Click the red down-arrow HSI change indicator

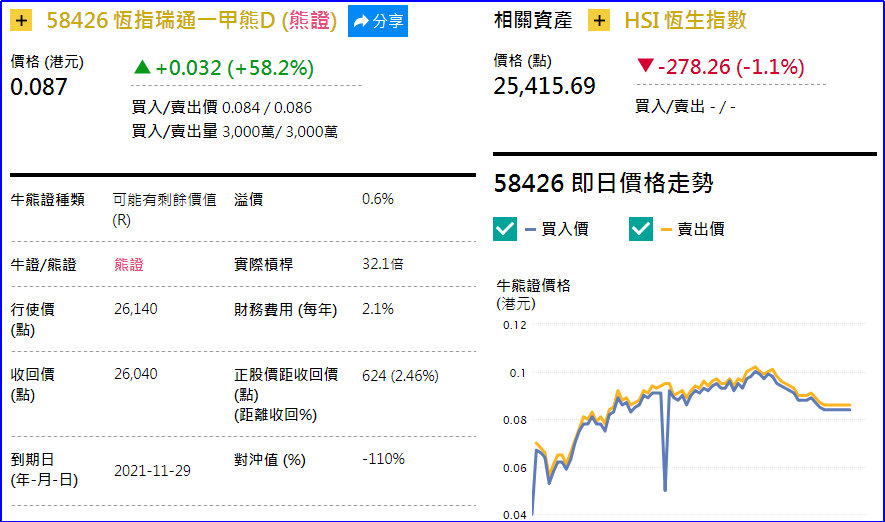coord(645,65)
